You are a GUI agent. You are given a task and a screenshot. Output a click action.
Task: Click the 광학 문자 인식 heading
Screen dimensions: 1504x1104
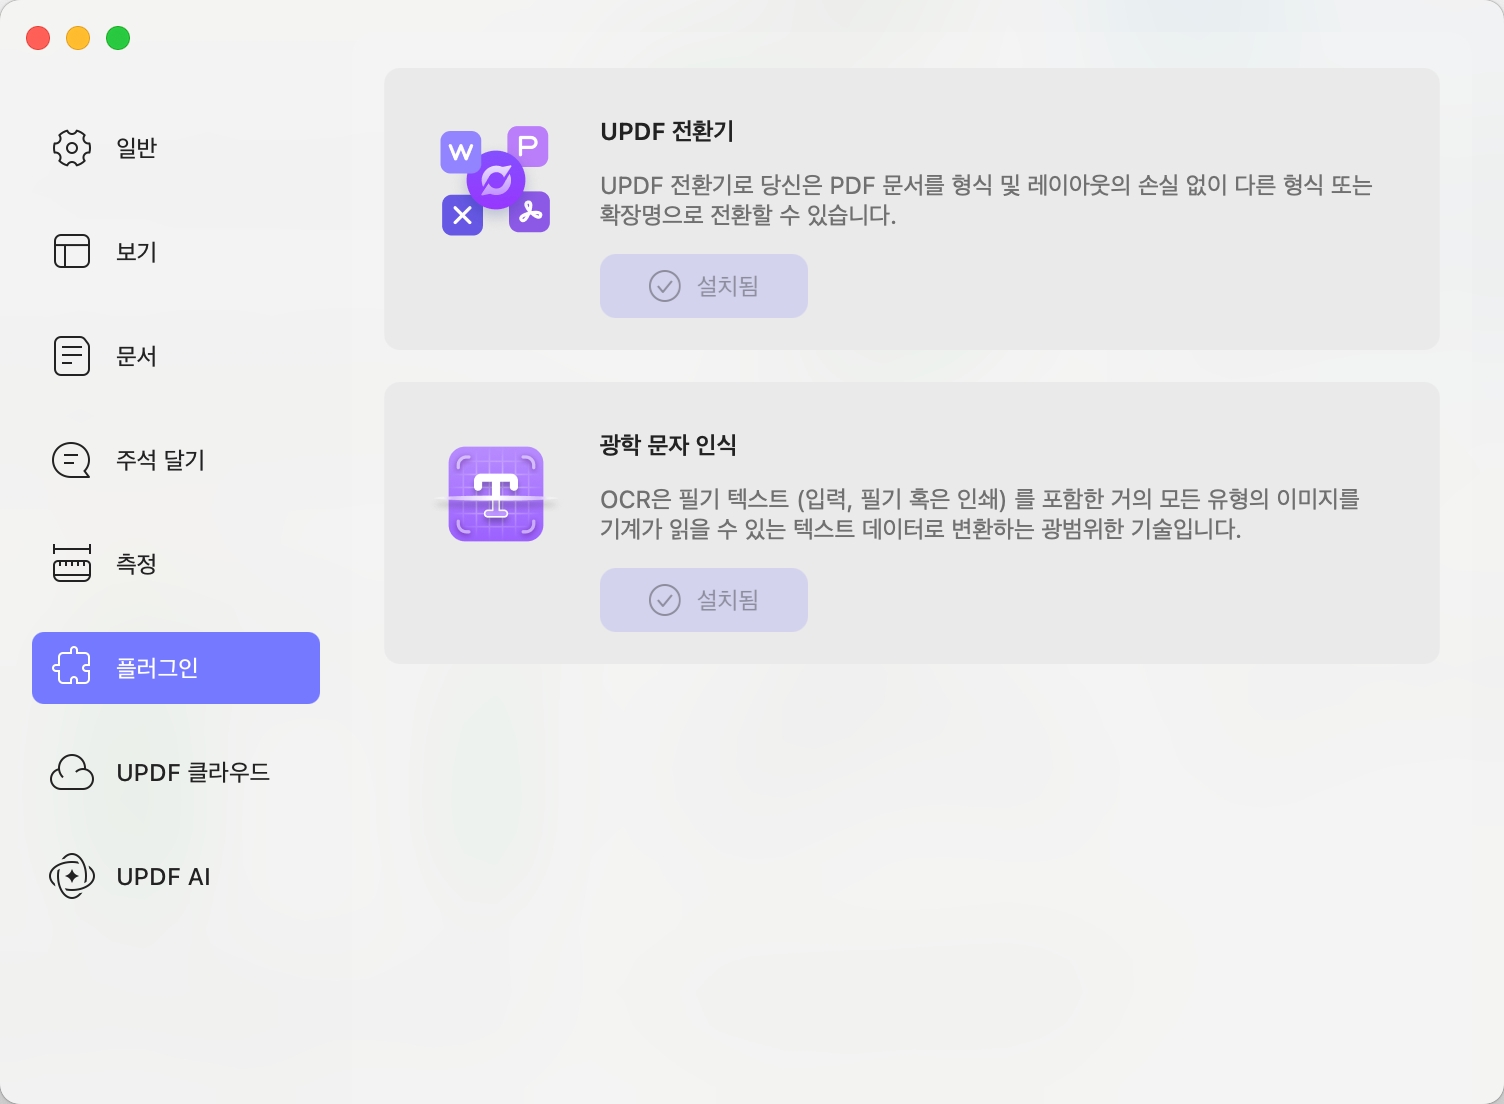point(668,445)
